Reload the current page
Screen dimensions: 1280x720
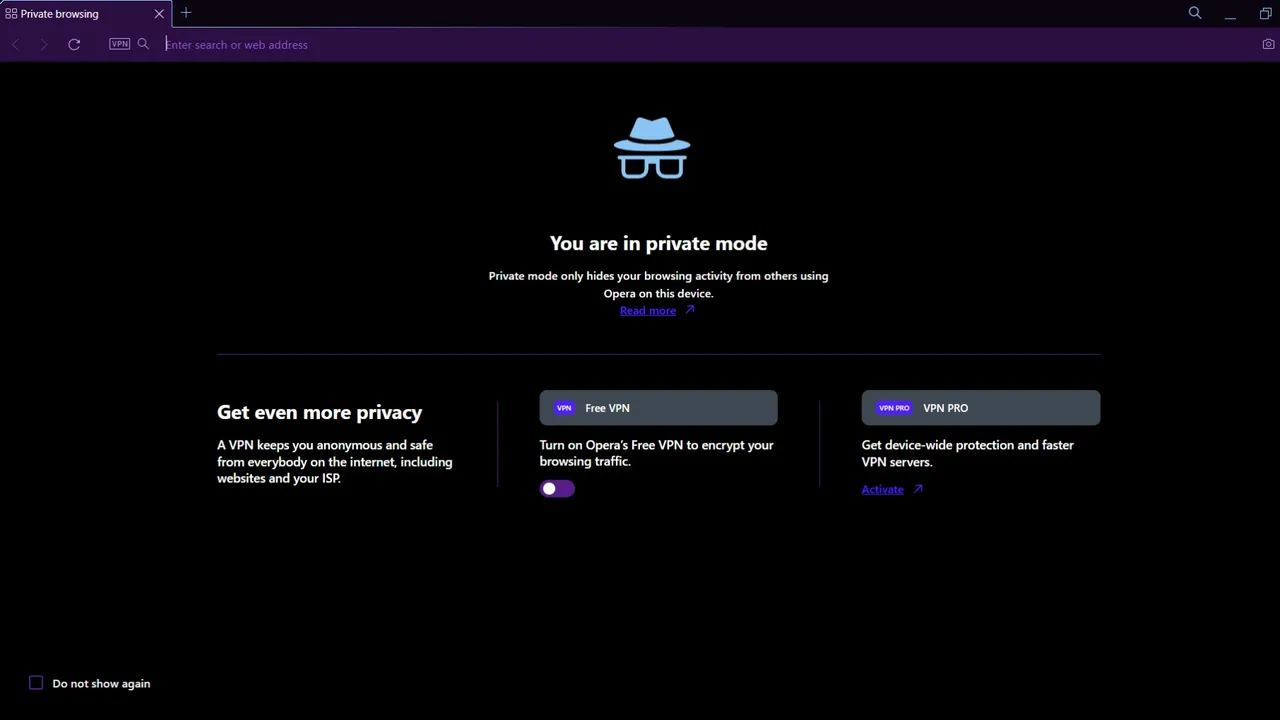[74, 44]
